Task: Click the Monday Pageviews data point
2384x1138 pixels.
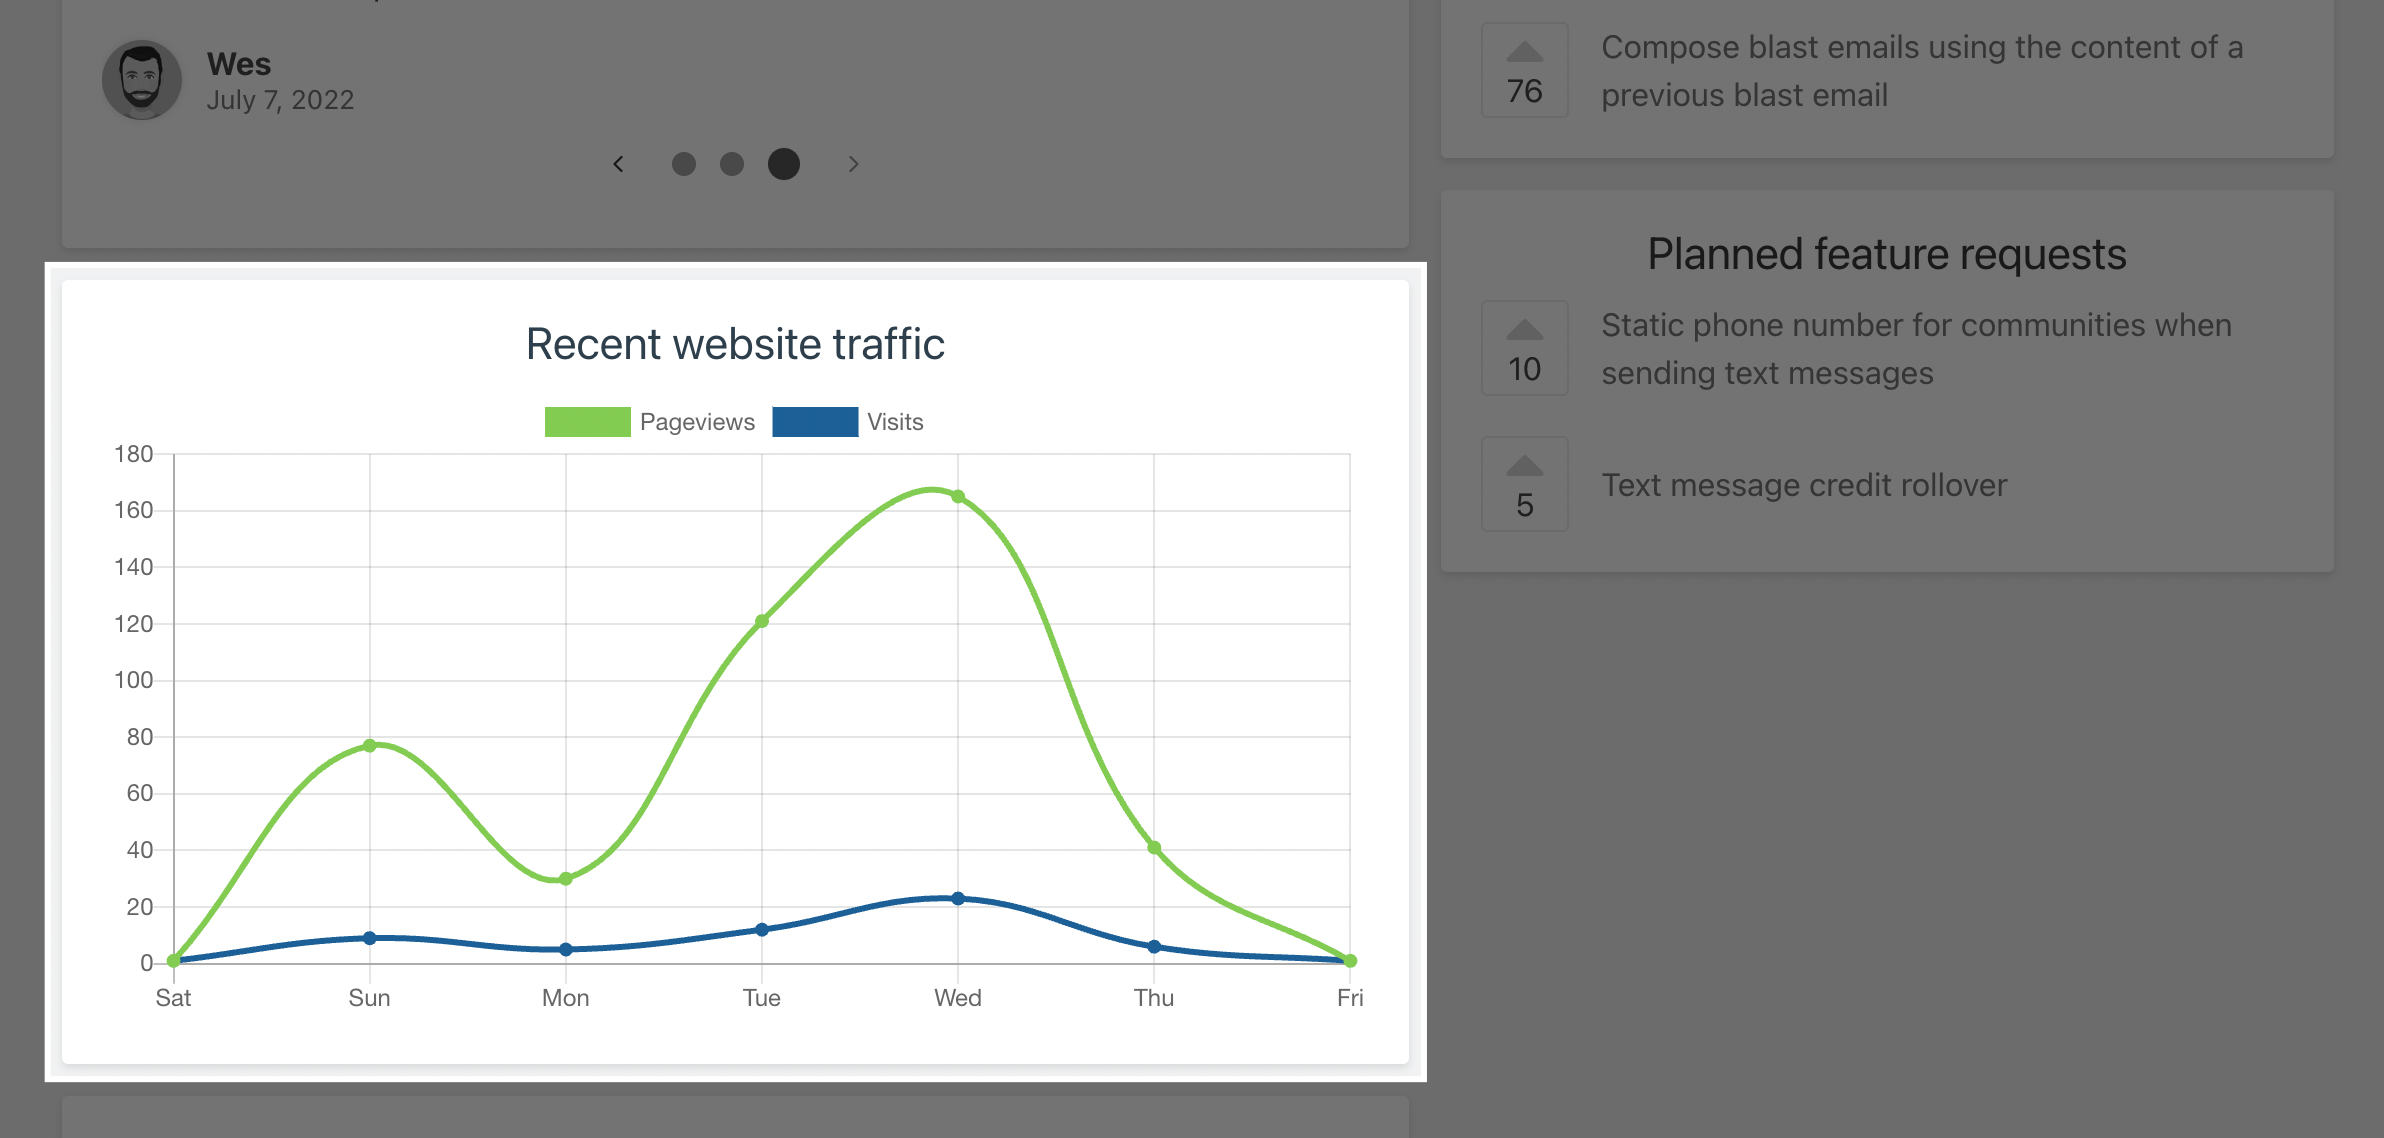Action: [x=566, y=879]
